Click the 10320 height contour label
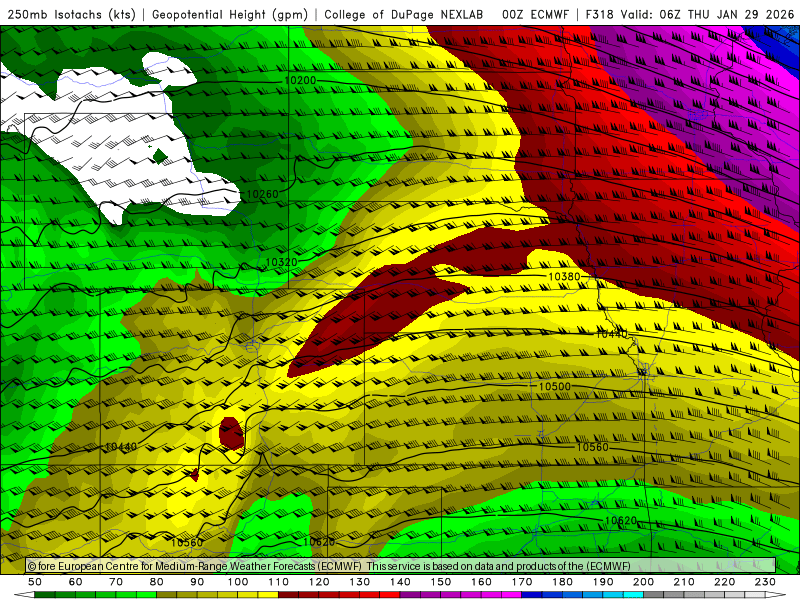 pos(281,262)
